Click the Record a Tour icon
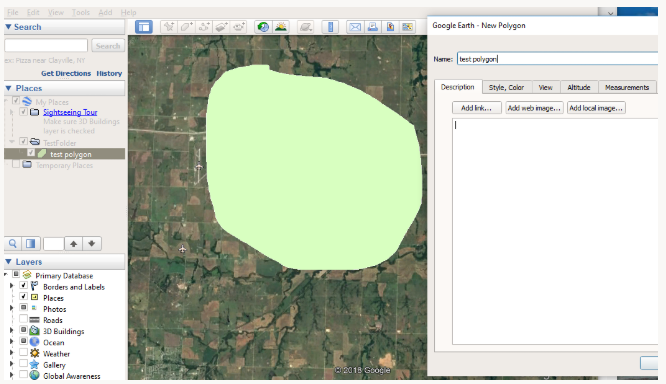666x384 pixels. pyautogui.click(x=239, y=27)
